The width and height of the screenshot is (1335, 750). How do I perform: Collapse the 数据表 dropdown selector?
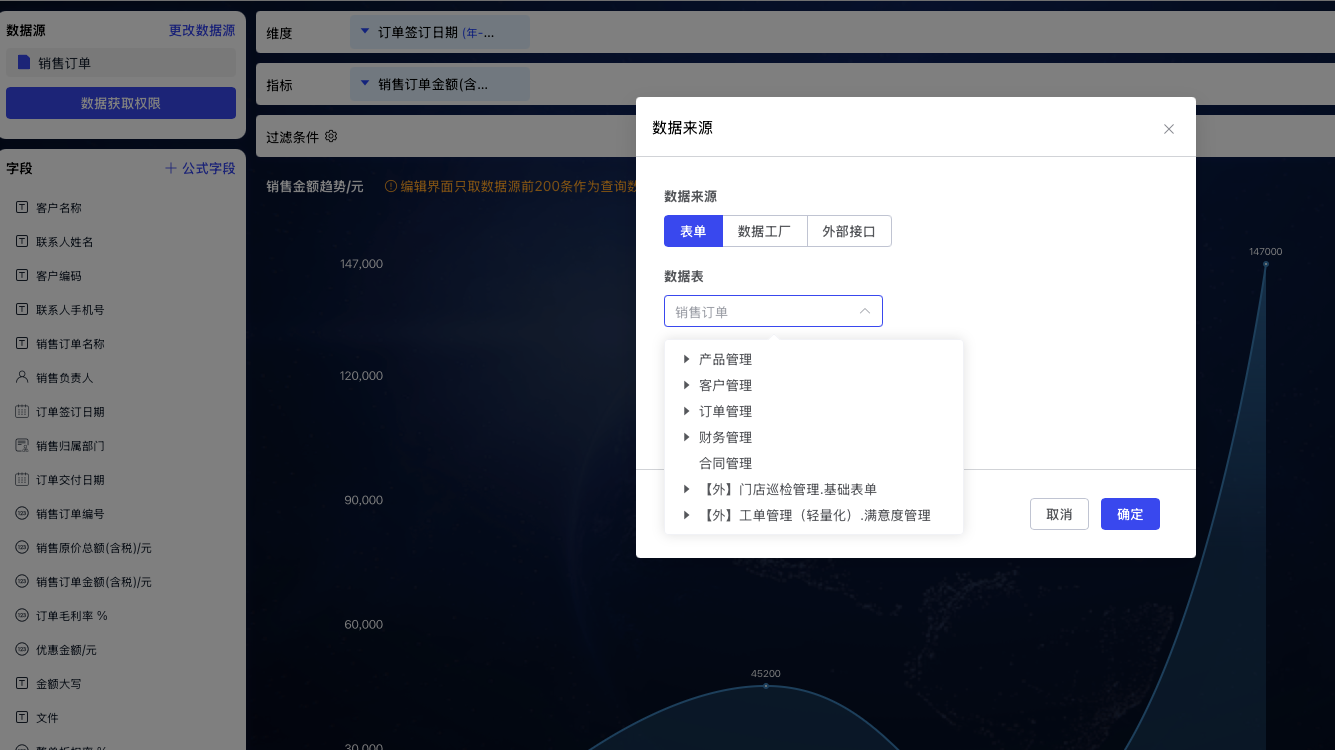tap(864, 311)
